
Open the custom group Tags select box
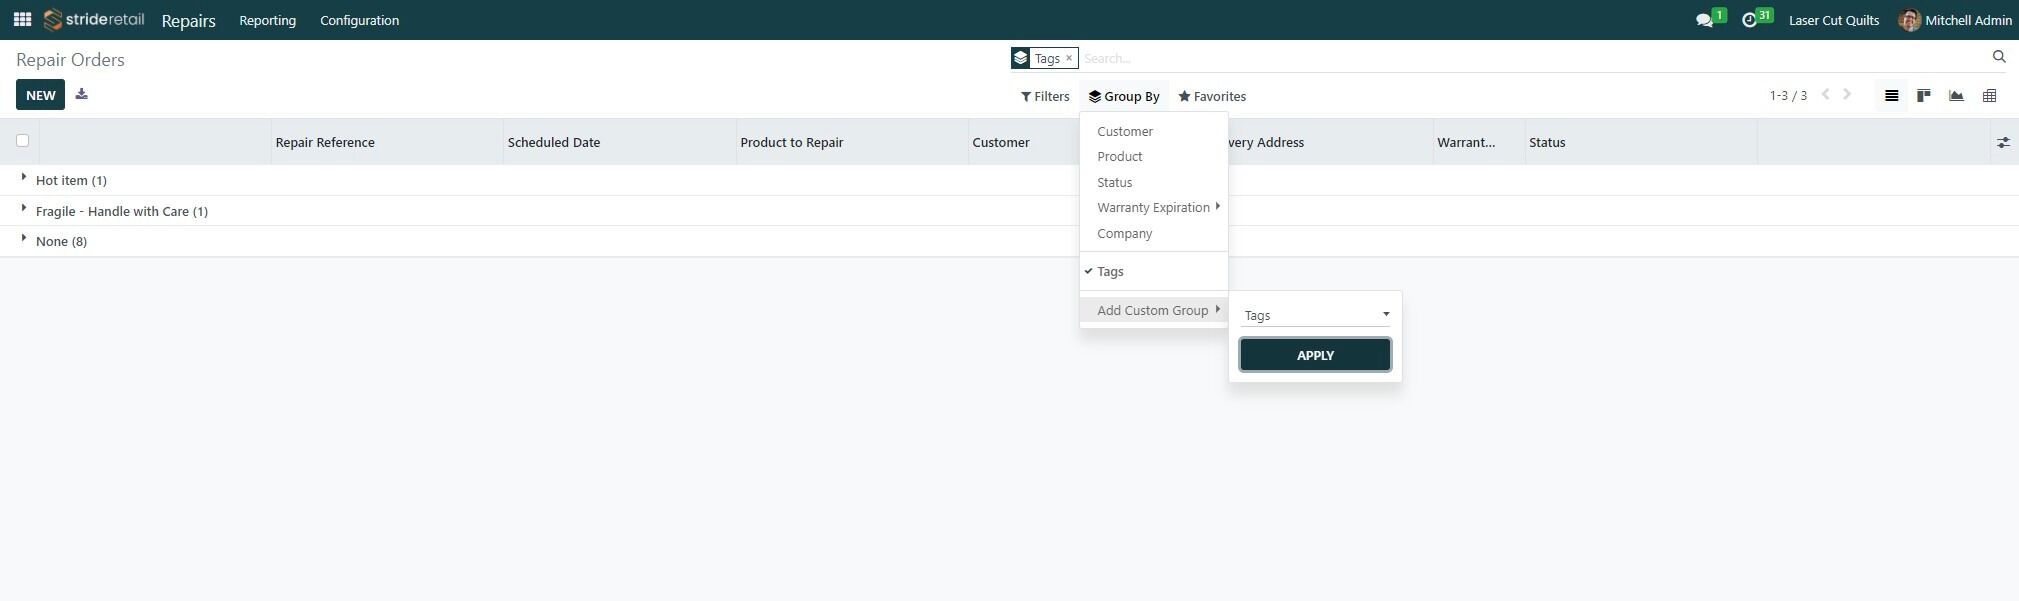point(1315,315)
